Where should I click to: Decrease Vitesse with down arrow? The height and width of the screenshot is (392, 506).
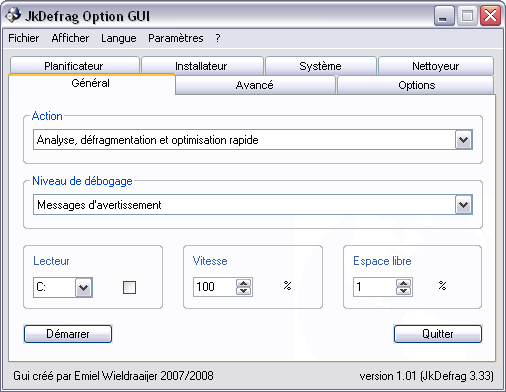pos(244,291)
